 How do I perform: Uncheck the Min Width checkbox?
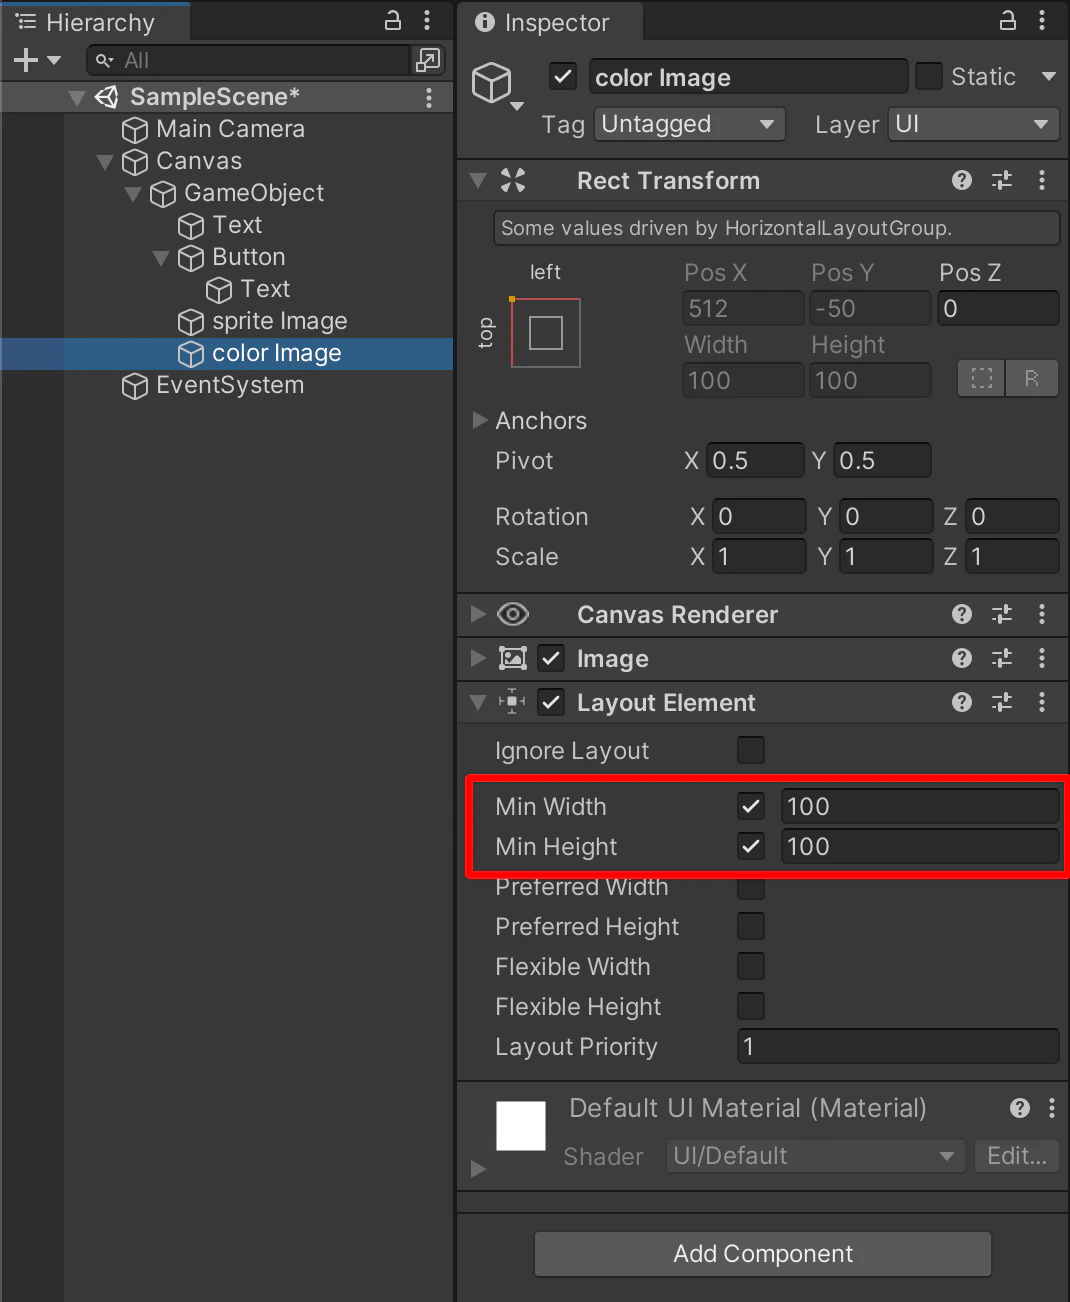[x=751, y=806]
